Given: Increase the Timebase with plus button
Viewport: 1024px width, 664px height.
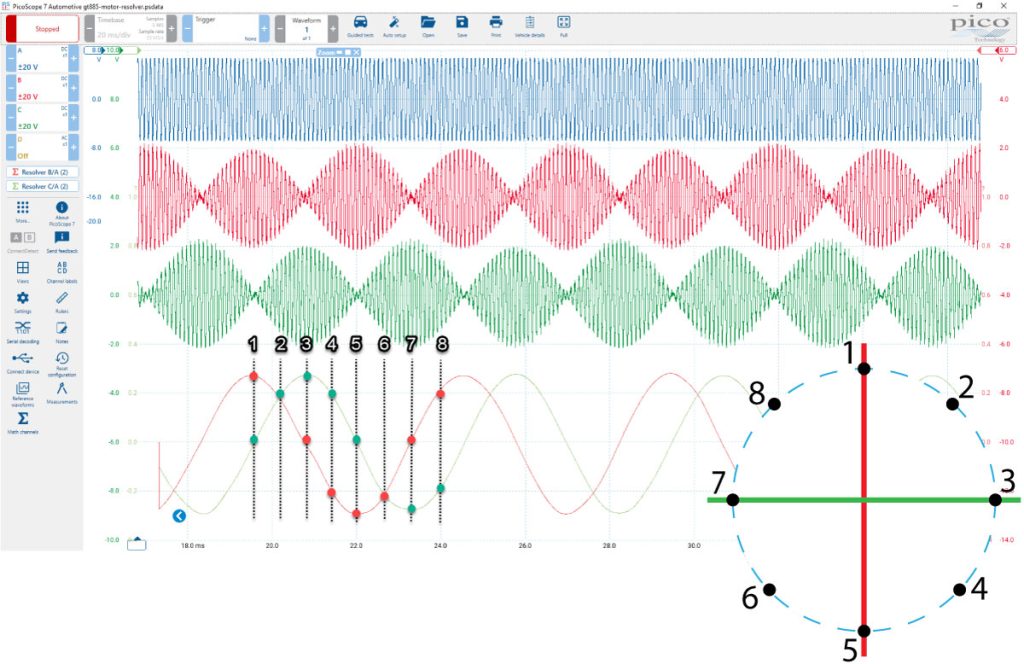Looking at the screenshot, I should [172, 29].
